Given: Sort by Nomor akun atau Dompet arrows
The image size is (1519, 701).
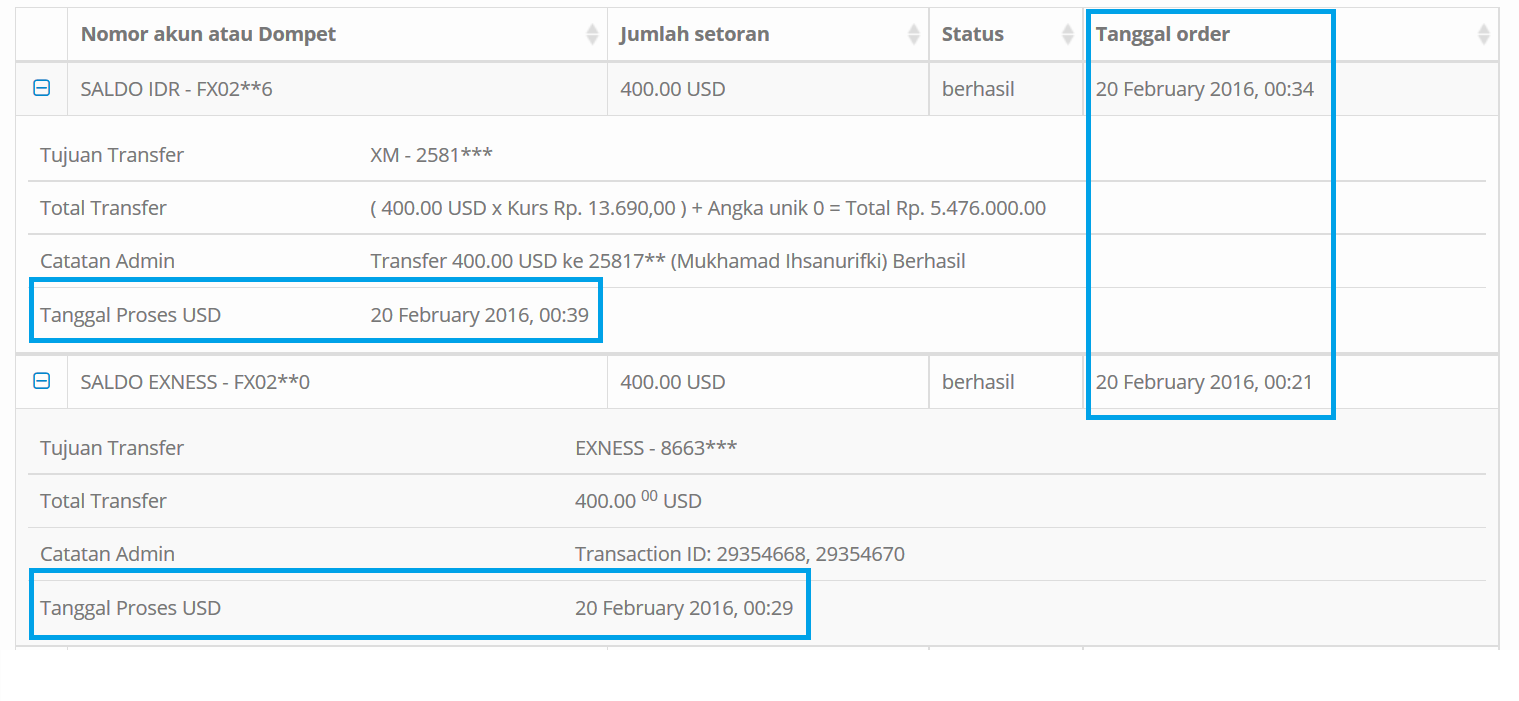Looking at the screenshot, I should pyautogui.click(x=592, y=34).
